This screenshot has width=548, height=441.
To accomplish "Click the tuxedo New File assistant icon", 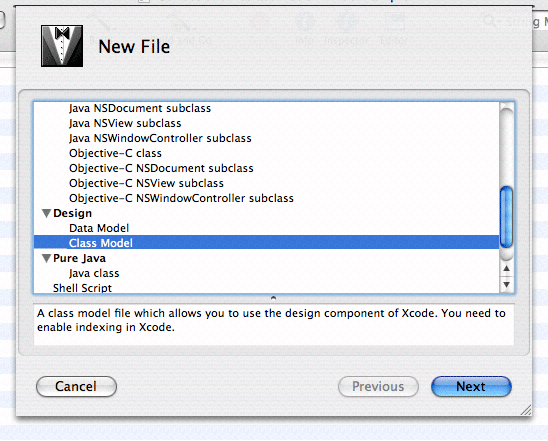I will pyautogui.click(x=62, y=46).
